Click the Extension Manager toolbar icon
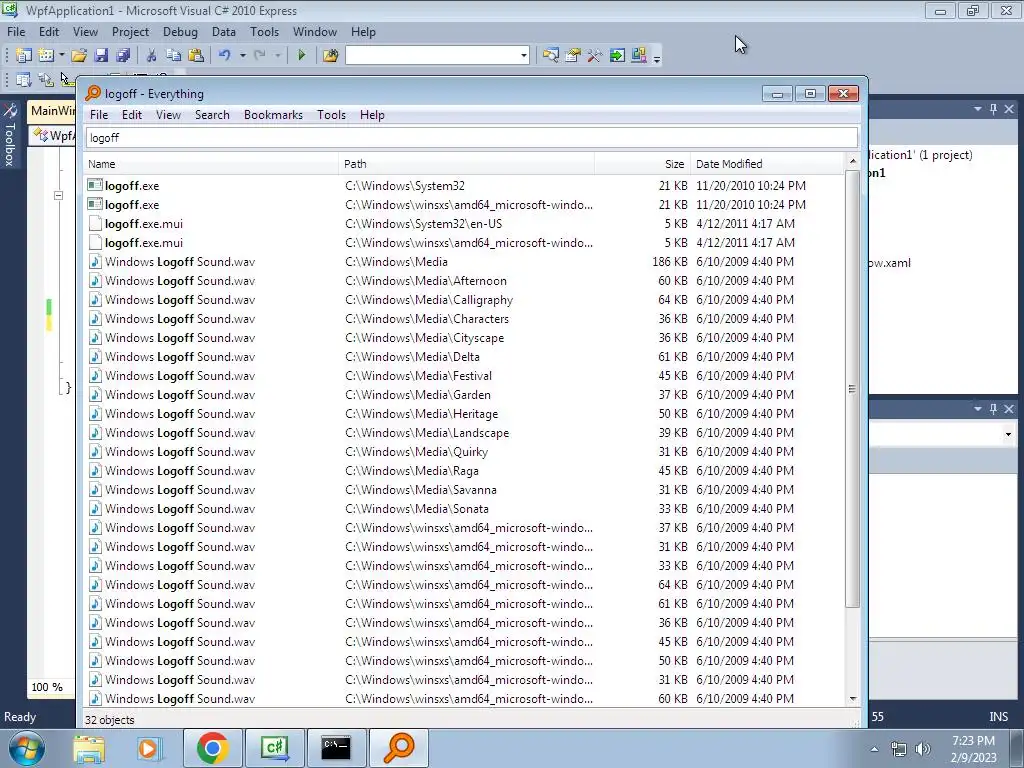1024x768 pixels. pos(639,56)
